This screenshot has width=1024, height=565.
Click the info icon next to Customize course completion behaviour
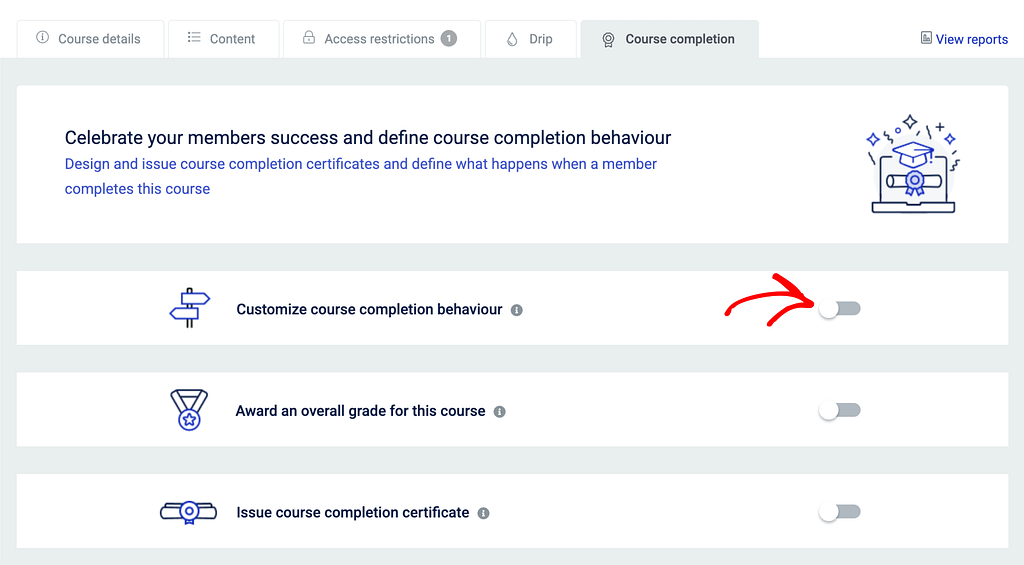click(x=517, y=310)
